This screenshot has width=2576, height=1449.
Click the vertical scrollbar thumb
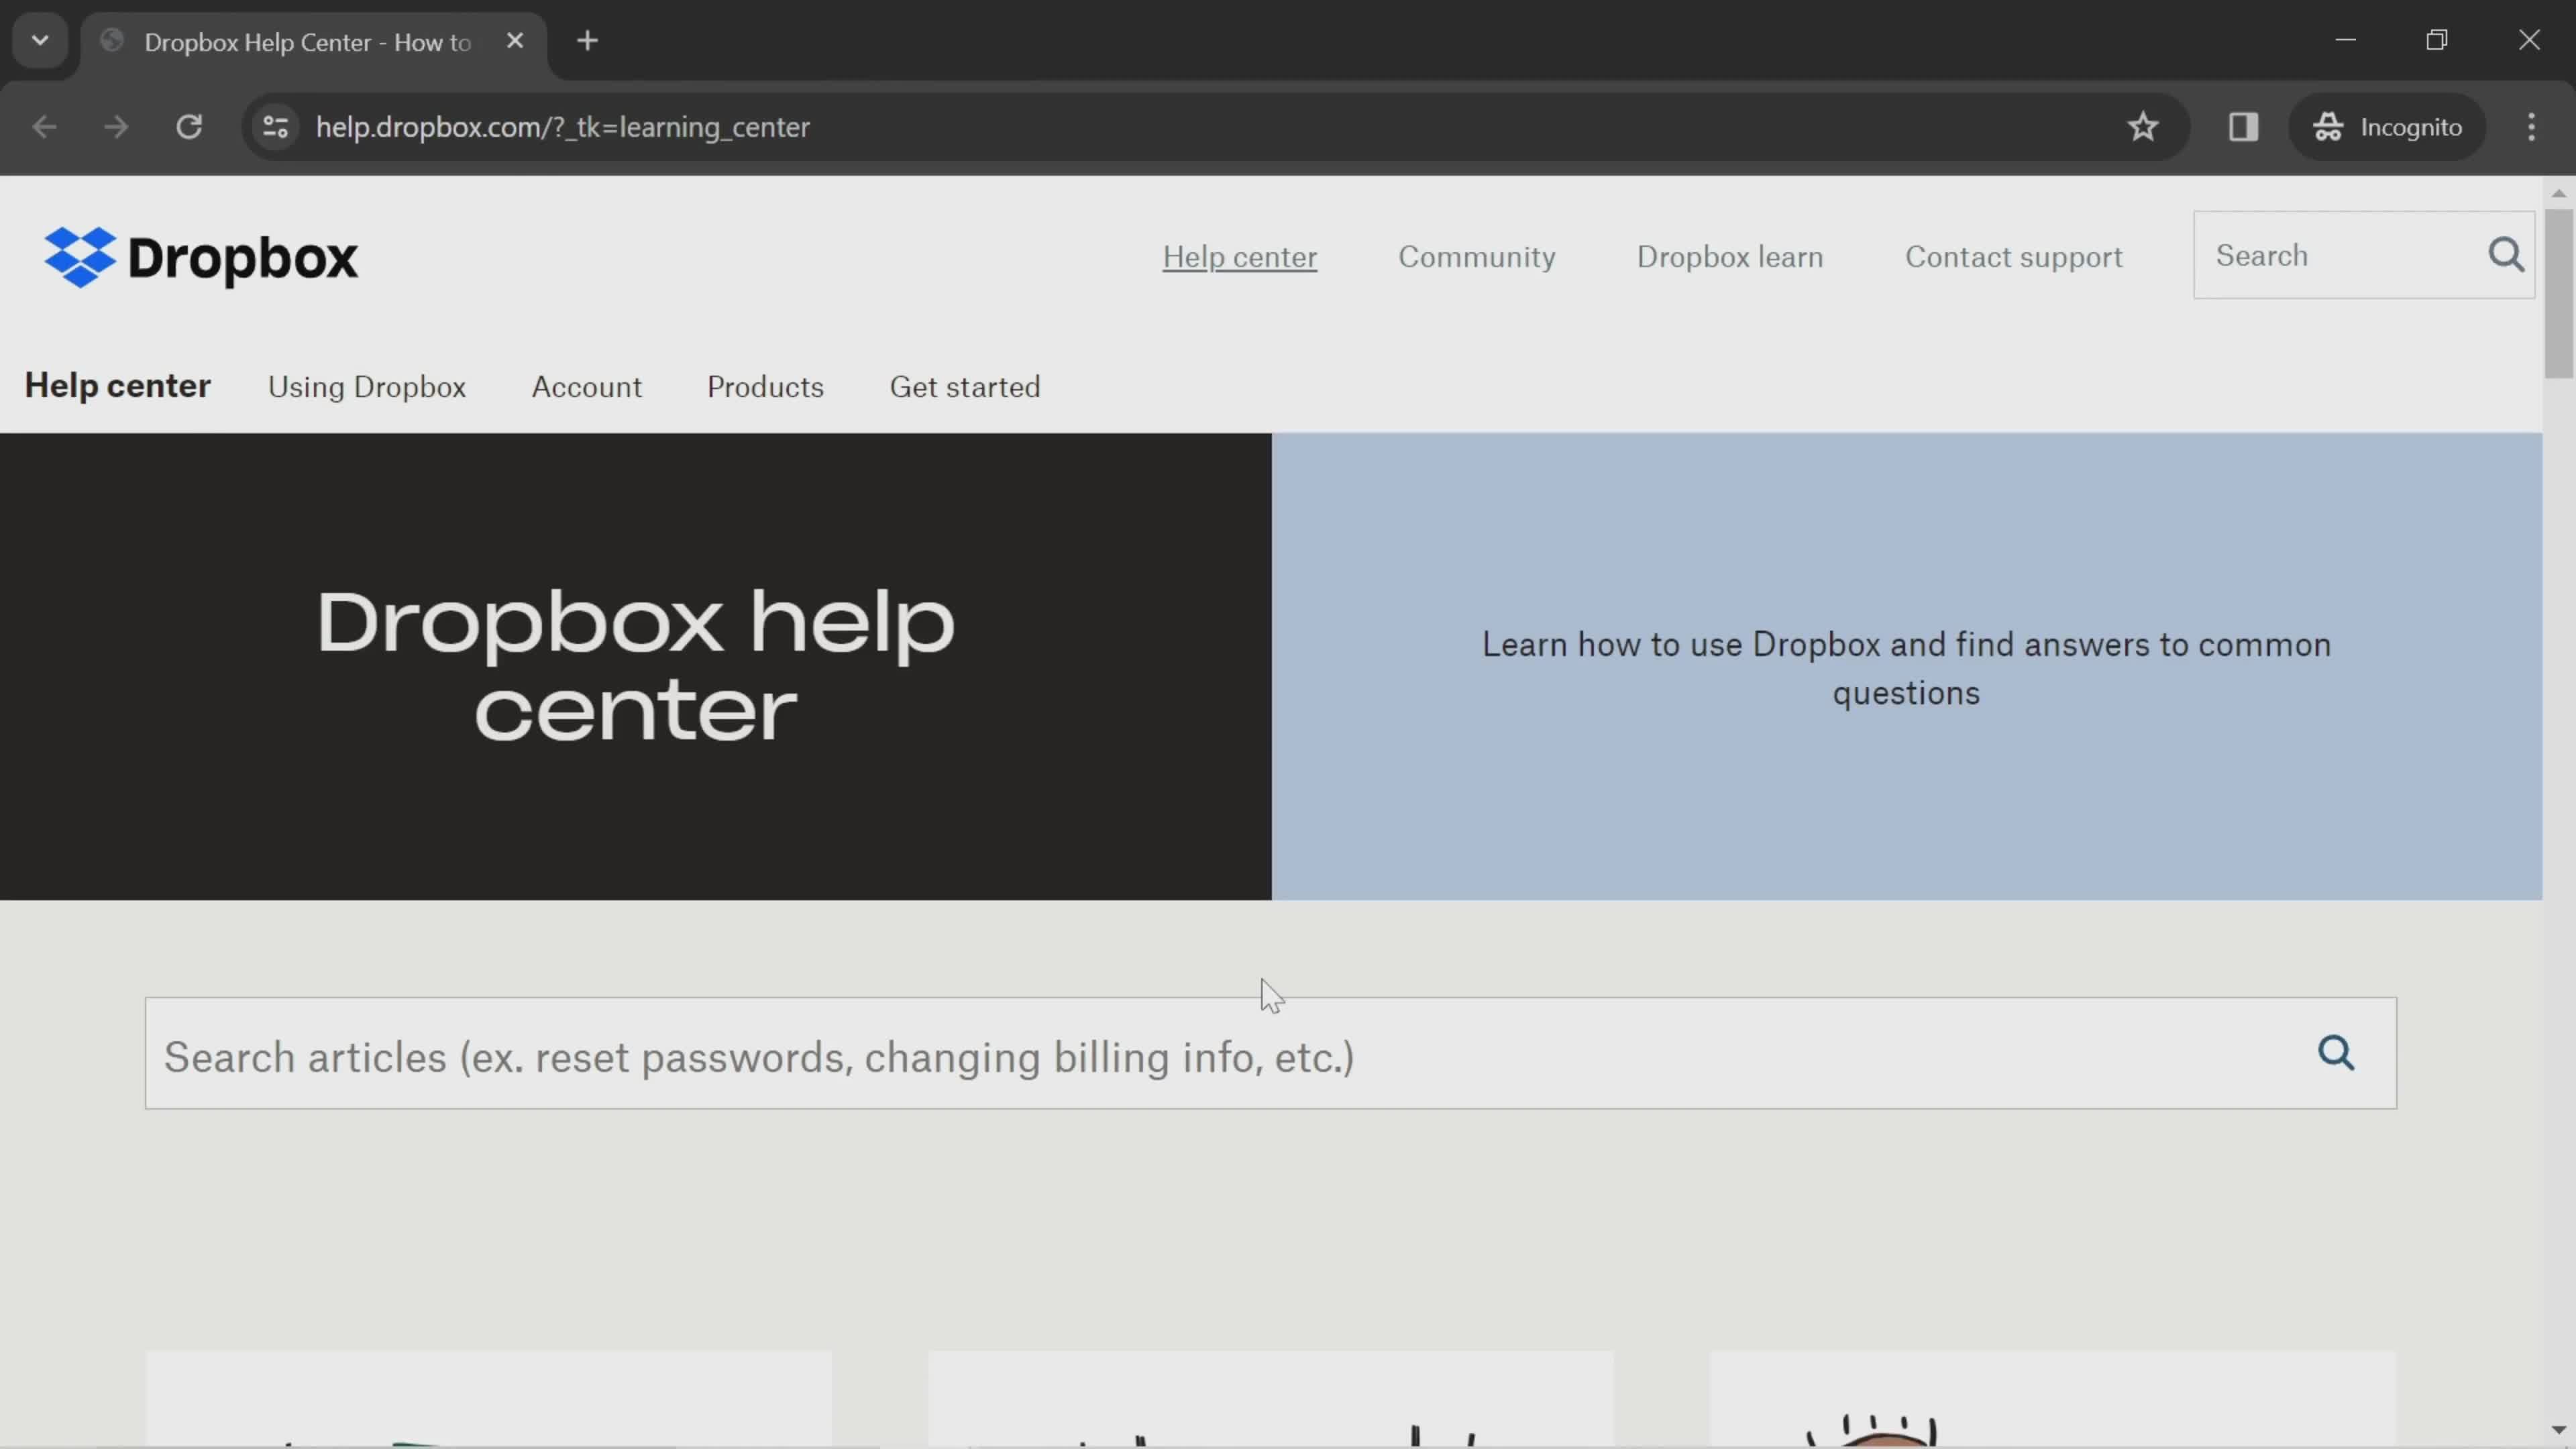point(2558,293)
